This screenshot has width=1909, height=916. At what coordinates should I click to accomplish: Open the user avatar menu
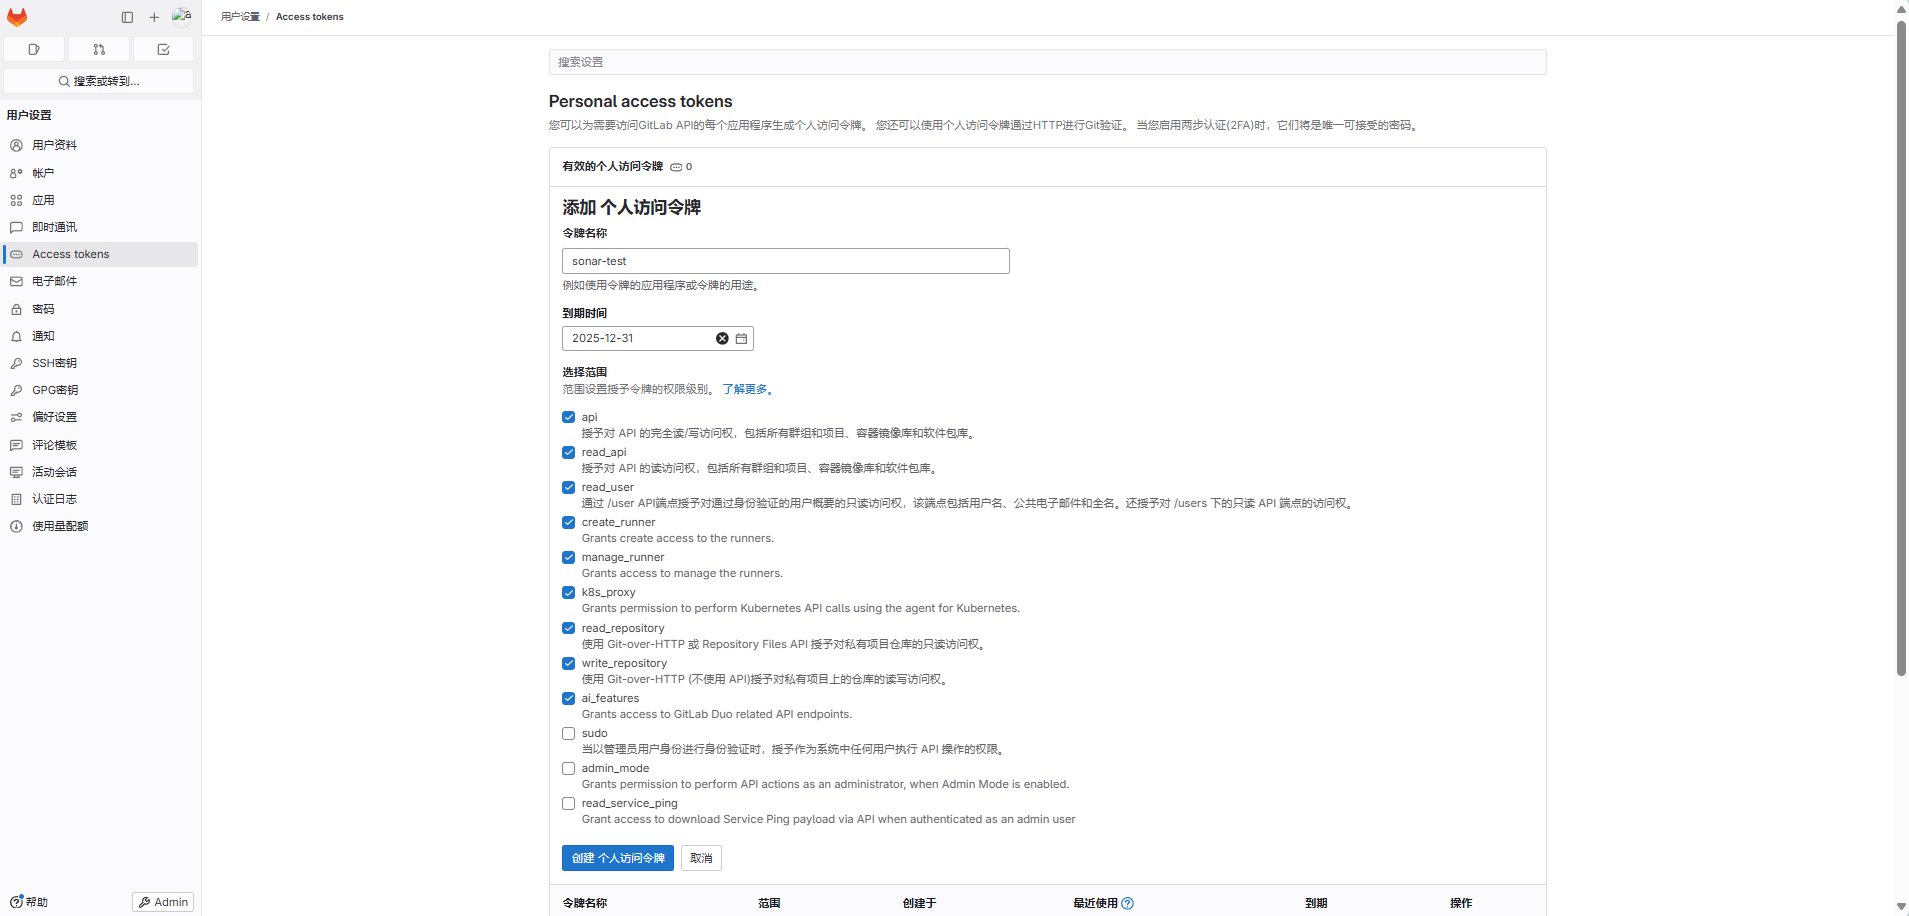coord(182,16)
